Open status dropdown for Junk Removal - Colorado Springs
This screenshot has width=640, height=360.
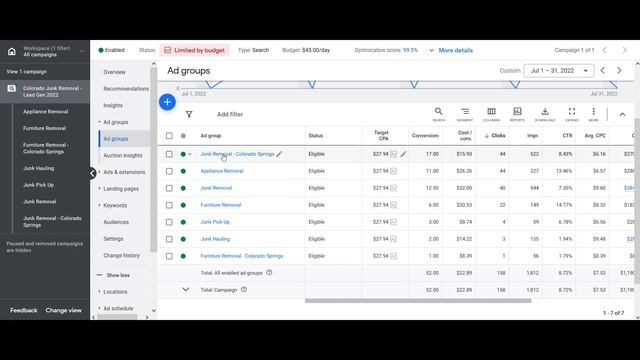(x=190, y=154)
